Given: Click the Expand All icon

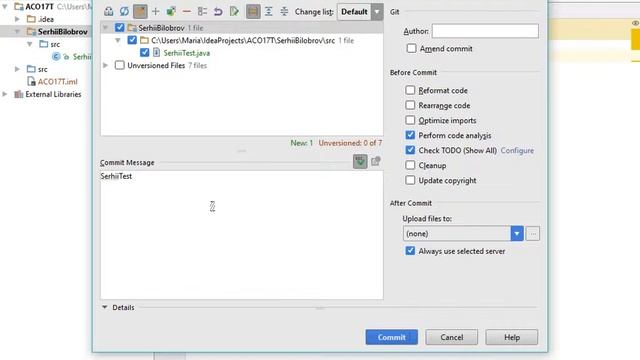Looking at the screenshot, I should (x=269, y=11).
